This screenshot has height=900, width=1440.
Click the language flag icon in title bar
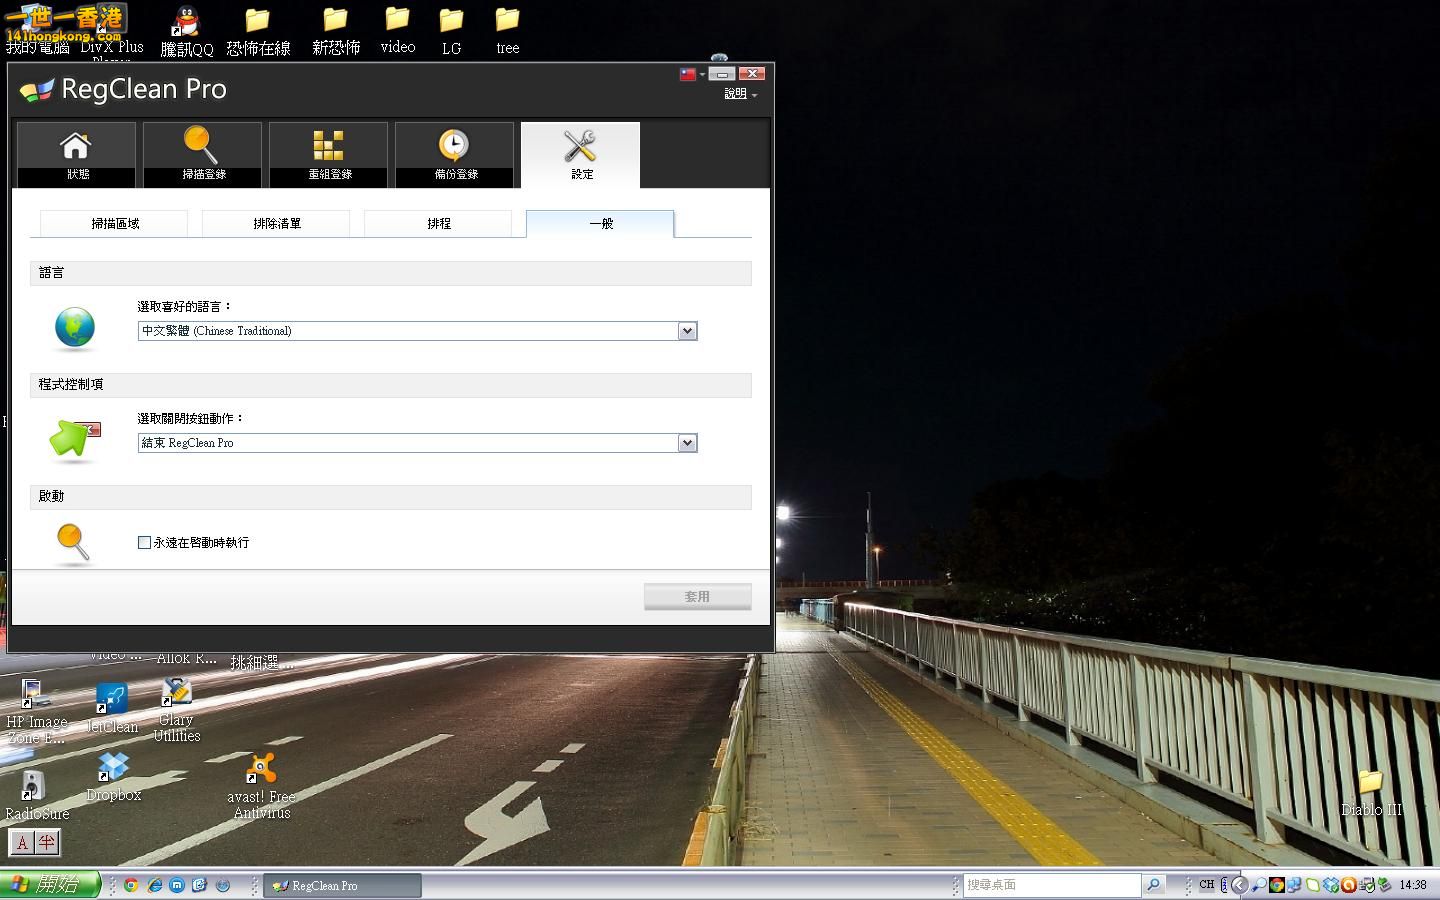pyautogui.click(x=688, y=74)
